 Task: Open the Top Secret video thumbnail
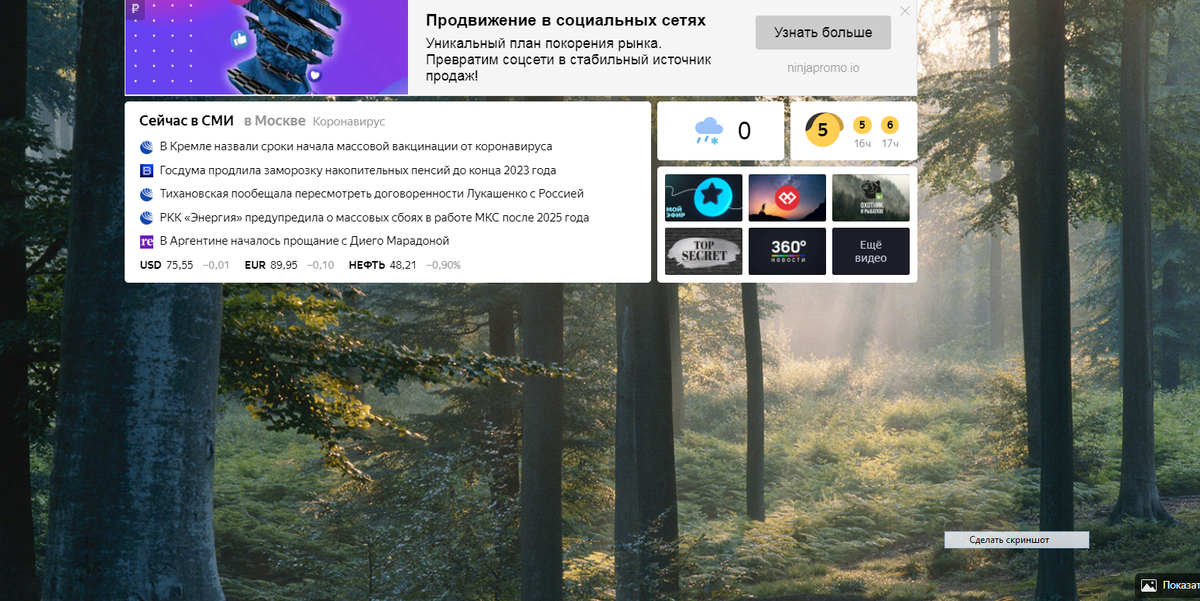point(703,251)
